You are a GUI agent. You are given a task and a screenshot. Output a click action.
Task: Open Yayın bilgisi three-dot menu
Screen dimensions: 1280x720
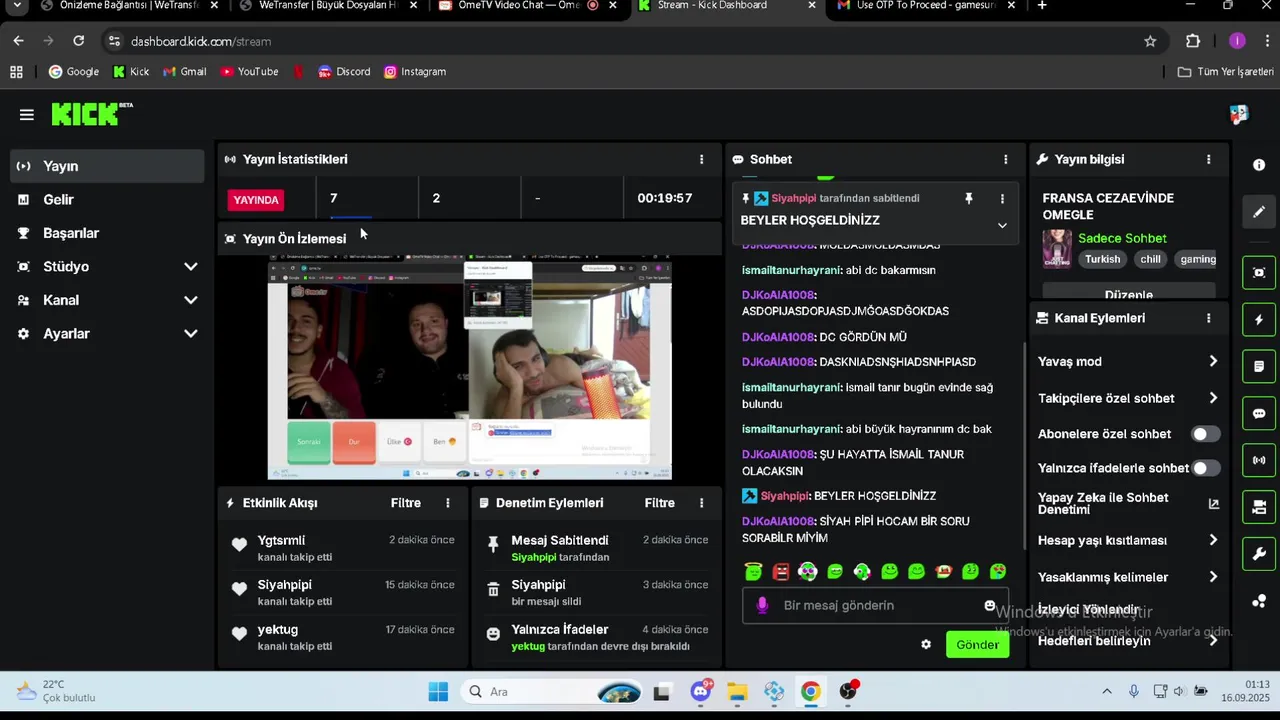[1208, 159]
